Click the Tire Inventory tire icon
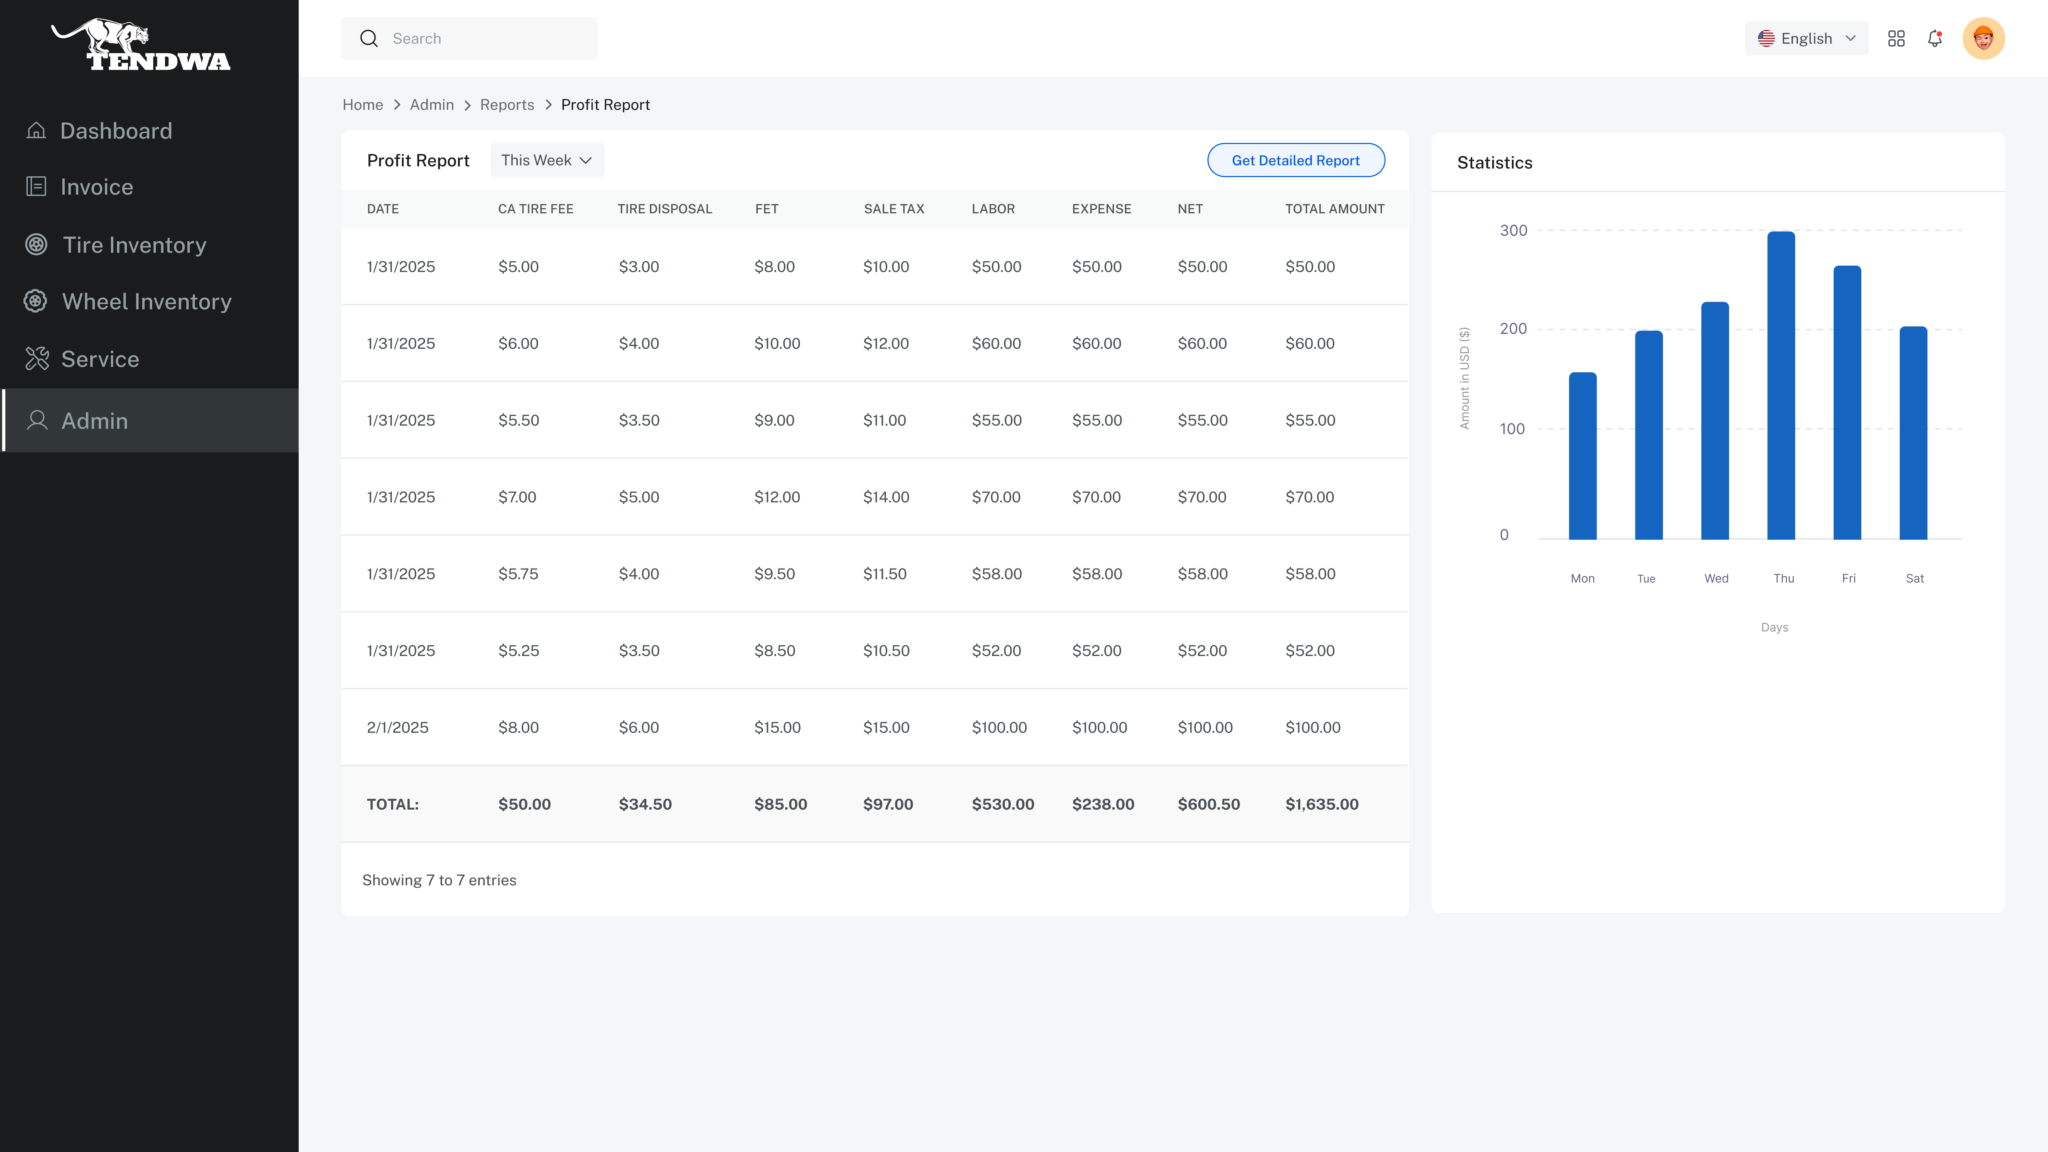 36,244
